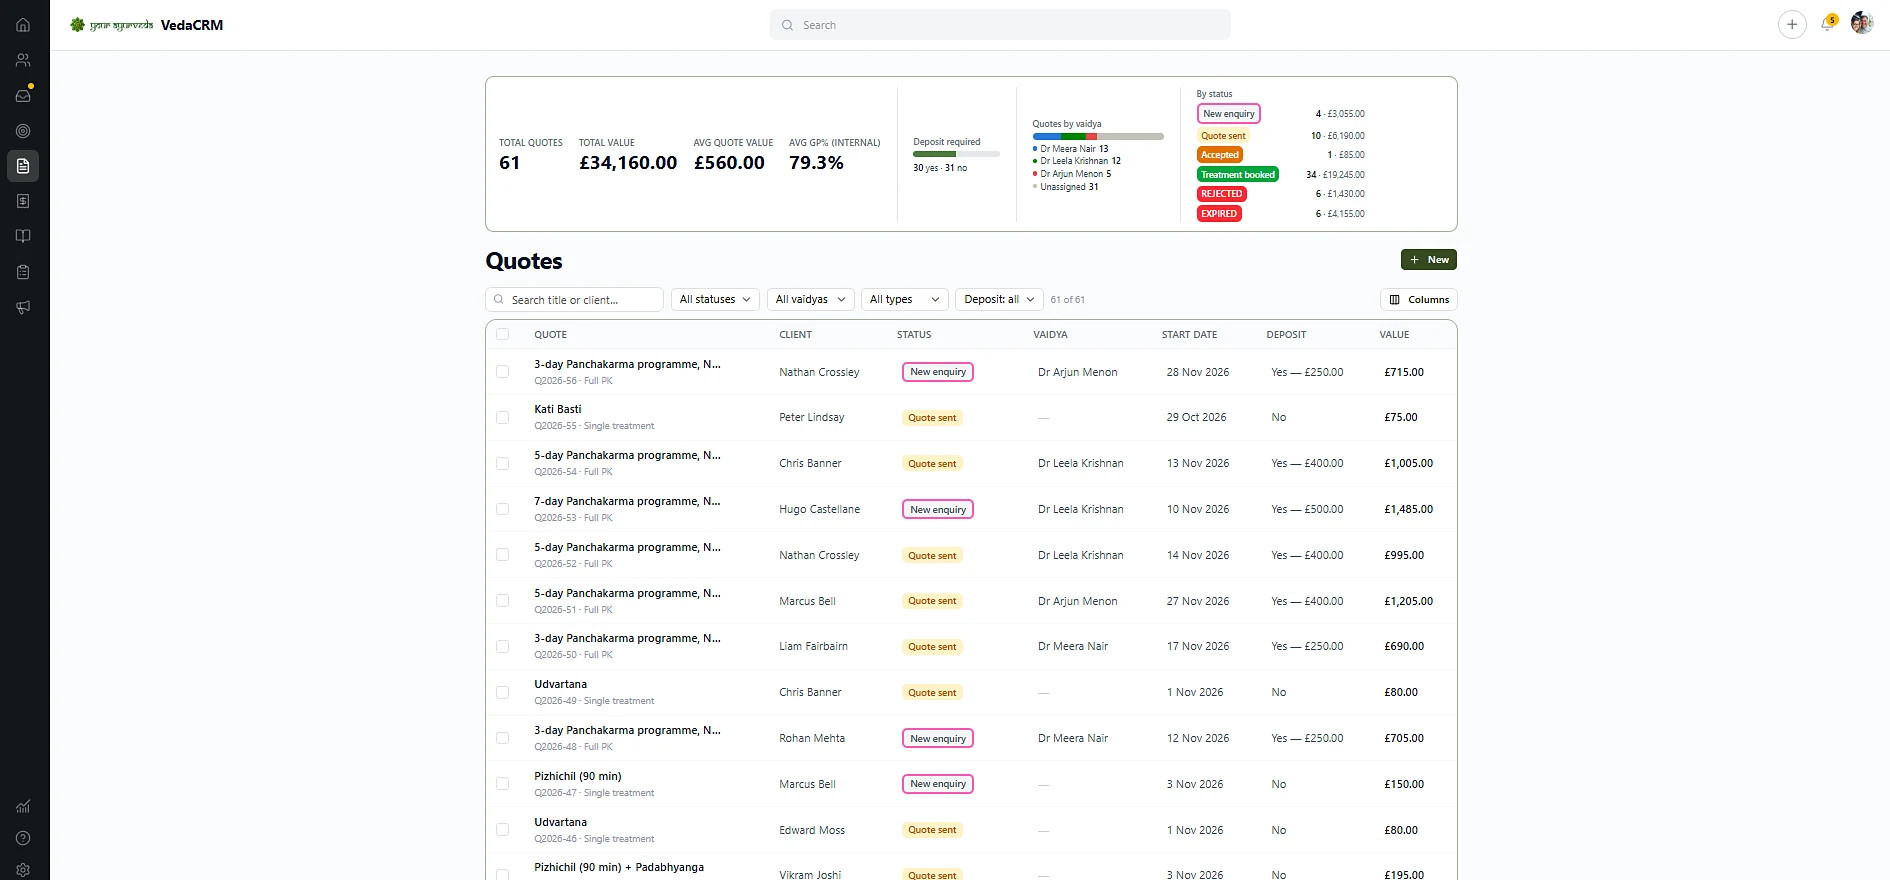This screenshot has width=1890, height=880.
Task: Open the Inbox icon with yellow dot
Action: click(23, 96)
